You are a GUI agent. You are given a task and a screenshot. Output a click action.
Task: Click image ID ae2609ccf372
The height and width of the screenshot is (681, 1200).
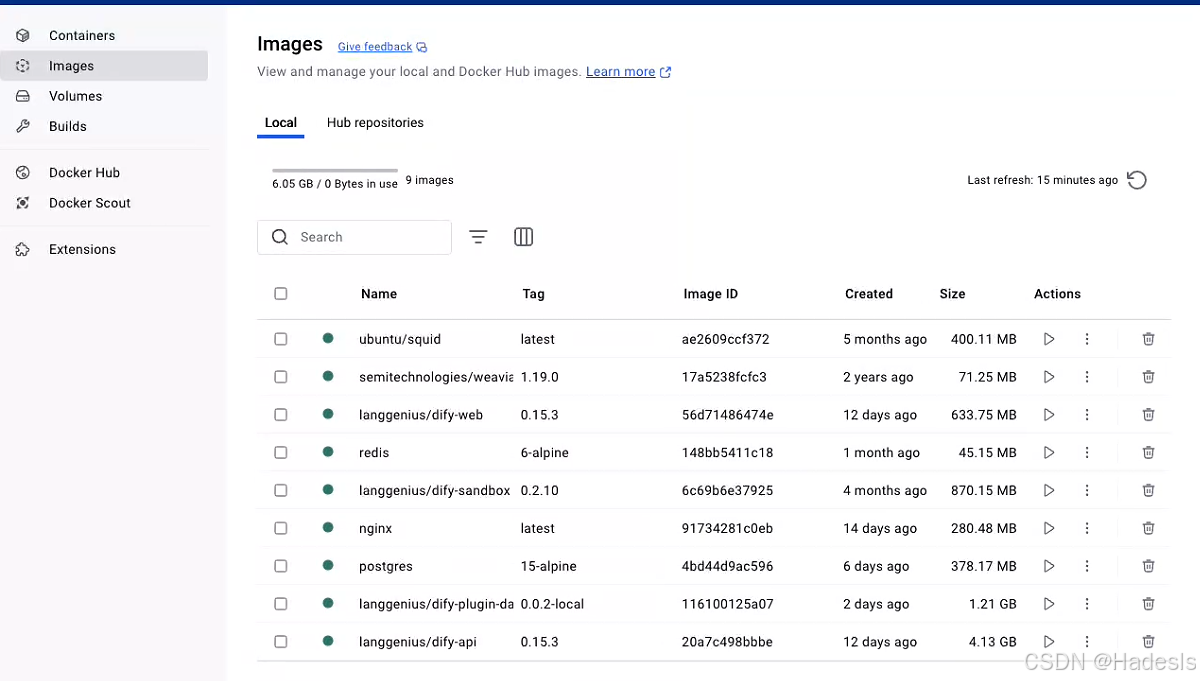[726, 339]
